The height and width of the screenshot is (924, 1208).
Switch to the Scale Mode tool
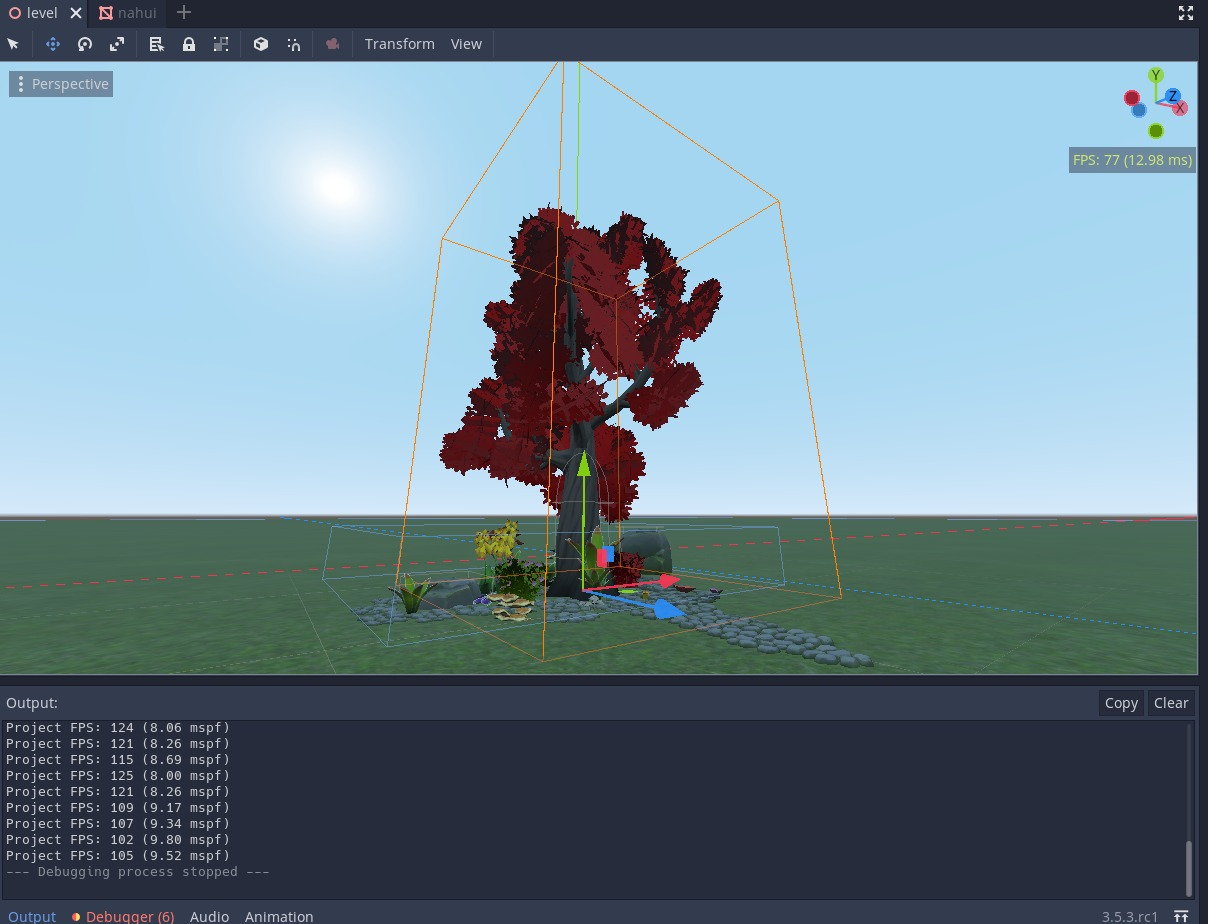pos(117,44)
